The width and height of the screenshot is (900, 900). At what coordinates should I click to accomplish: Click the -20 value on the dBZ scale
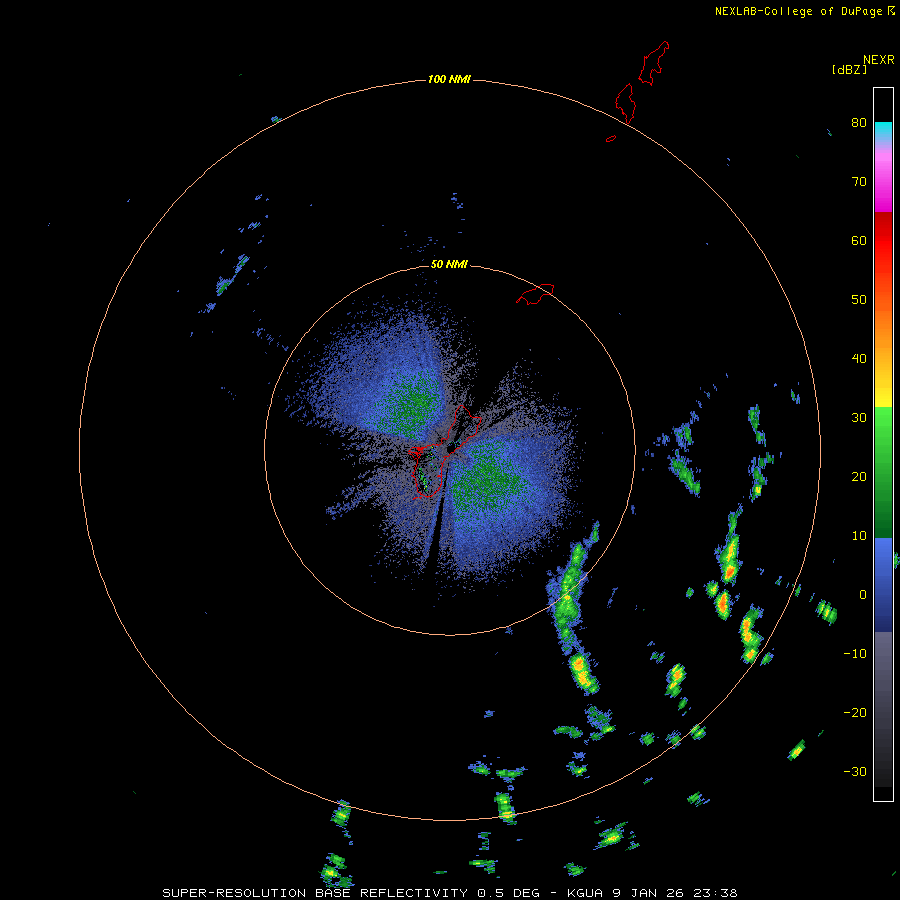(x=855, y=713)
